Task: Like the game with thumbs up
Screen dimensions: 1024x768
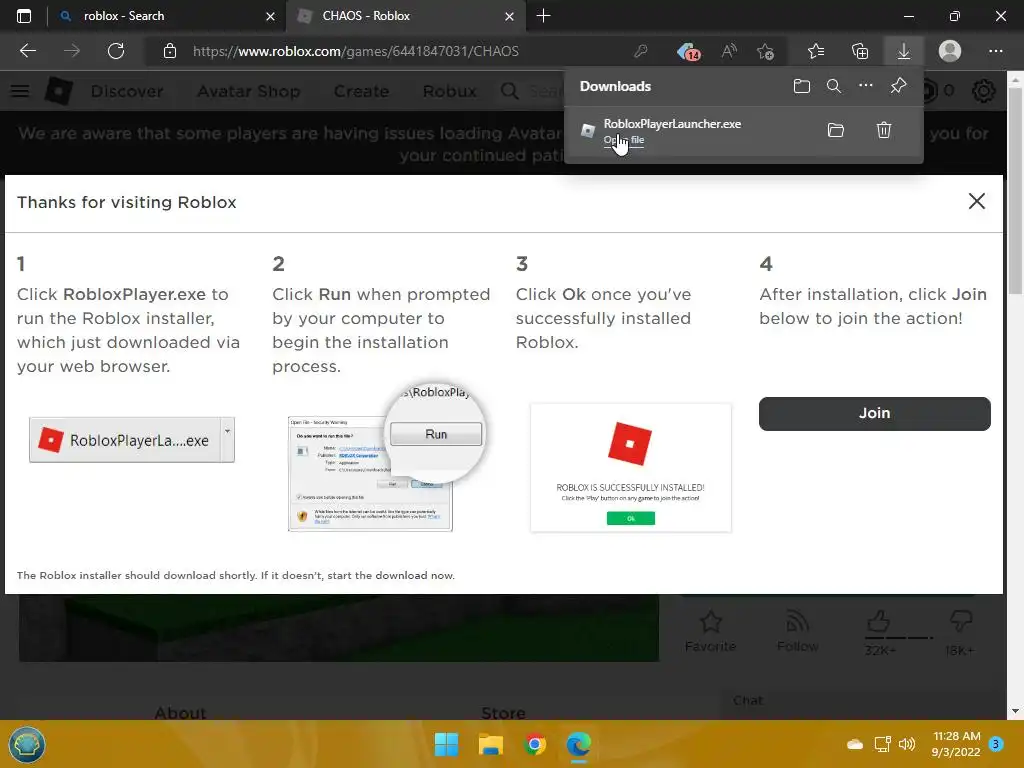Action: tap(879, 621)
